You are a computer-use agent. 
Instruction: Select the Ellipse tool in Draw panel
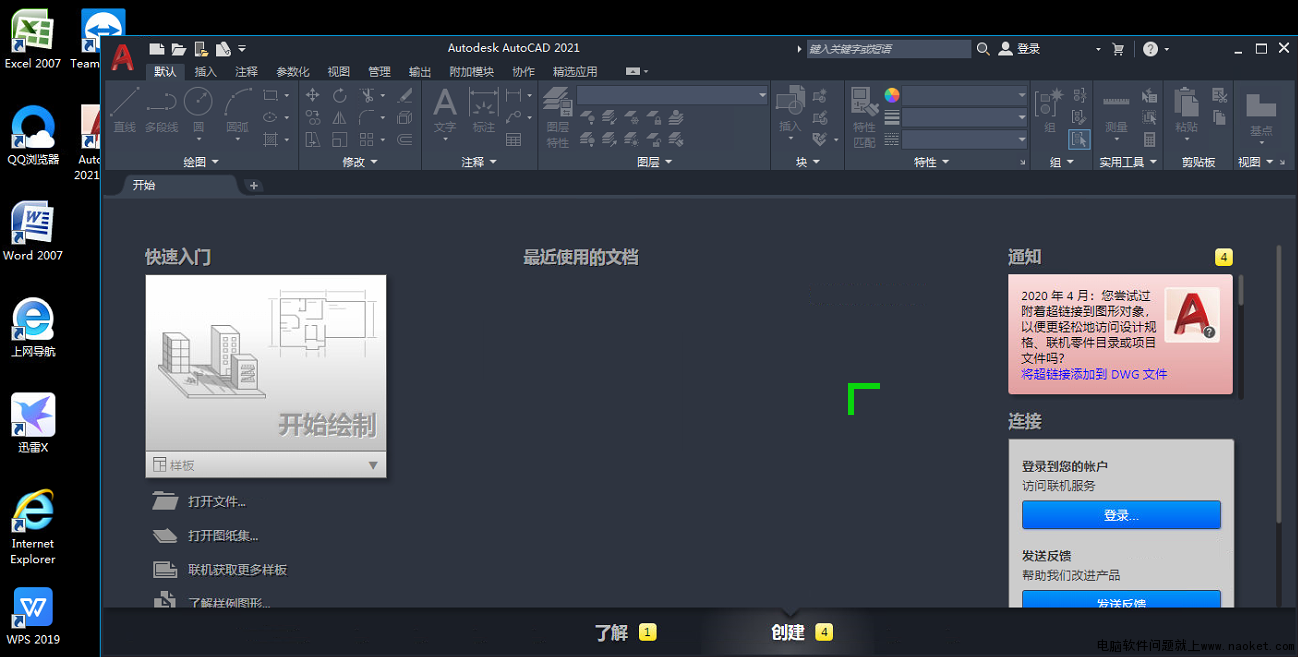pyautogui.click(x=270, y=118)
